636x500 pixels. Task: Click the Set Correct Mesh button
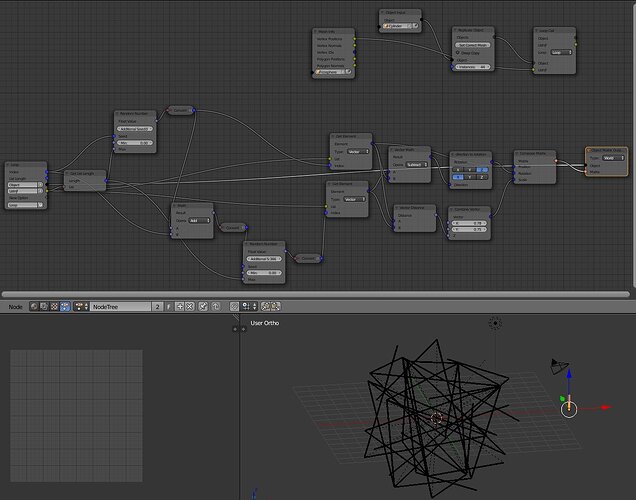(473, 45)
